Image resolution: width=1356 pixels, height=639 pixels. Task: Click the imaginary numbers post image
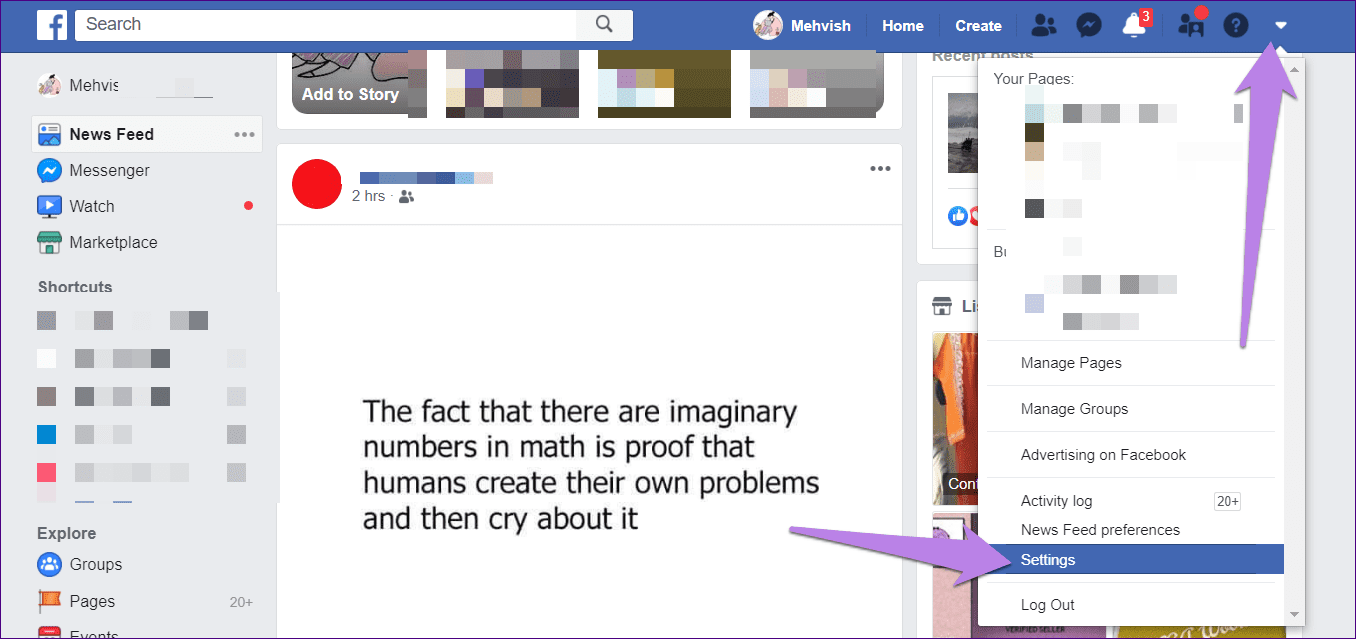(x=590, y=432)
